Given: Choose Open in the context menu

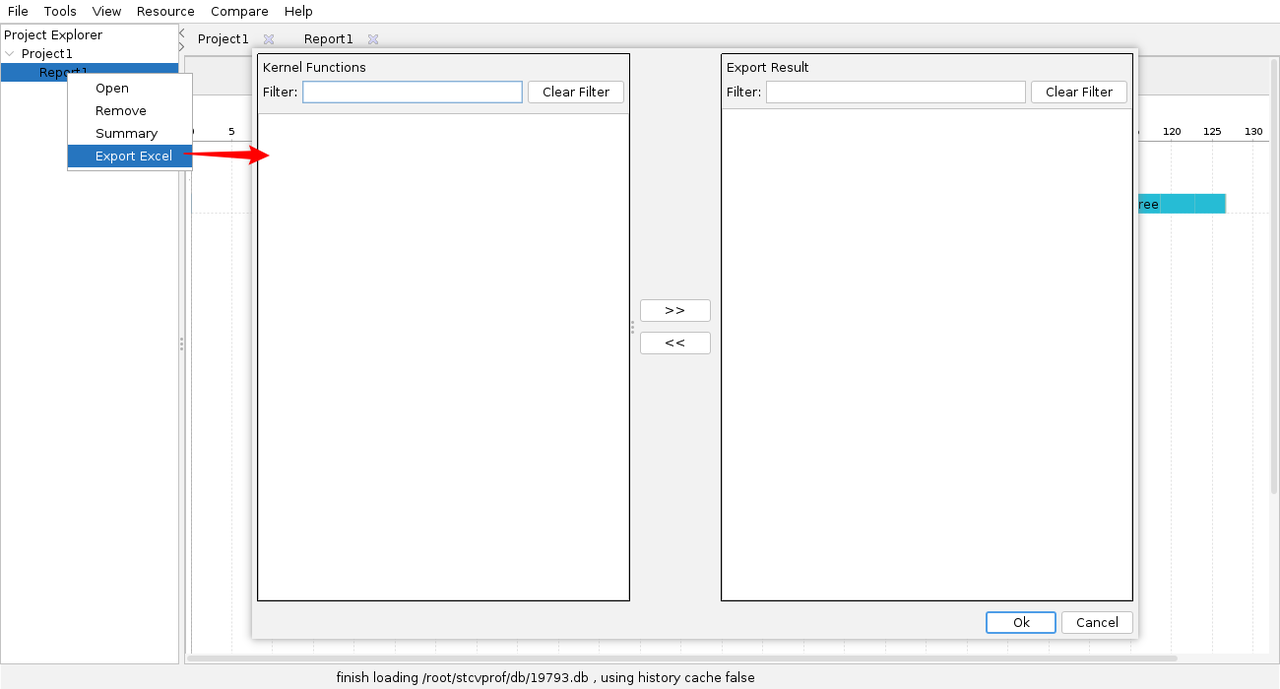Looking at the screenshot, I should (x=112, y=88).
